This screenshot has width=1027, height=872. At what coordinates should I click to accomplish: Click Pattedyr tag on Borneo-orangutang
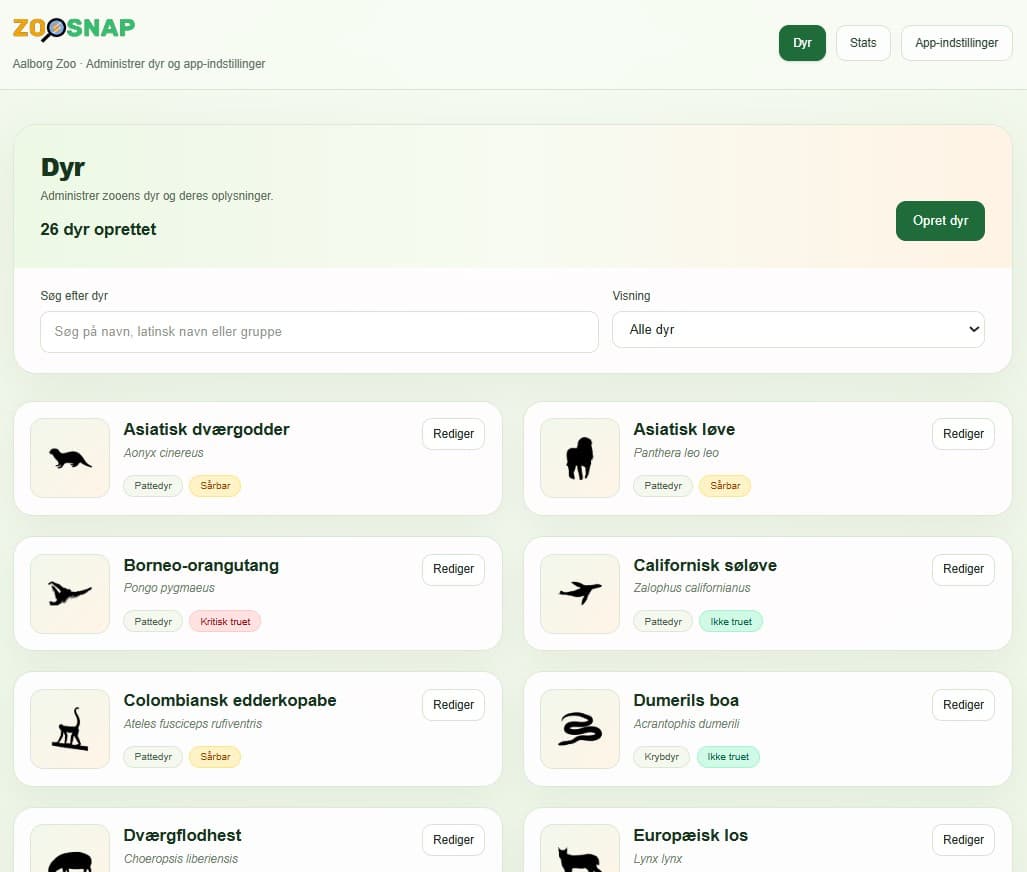153,622
